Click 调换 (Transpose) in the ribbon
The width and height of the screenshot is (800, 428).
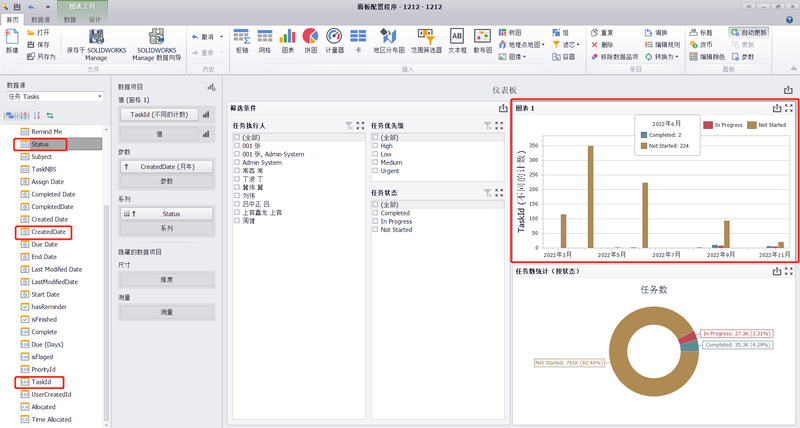point(656,33)
